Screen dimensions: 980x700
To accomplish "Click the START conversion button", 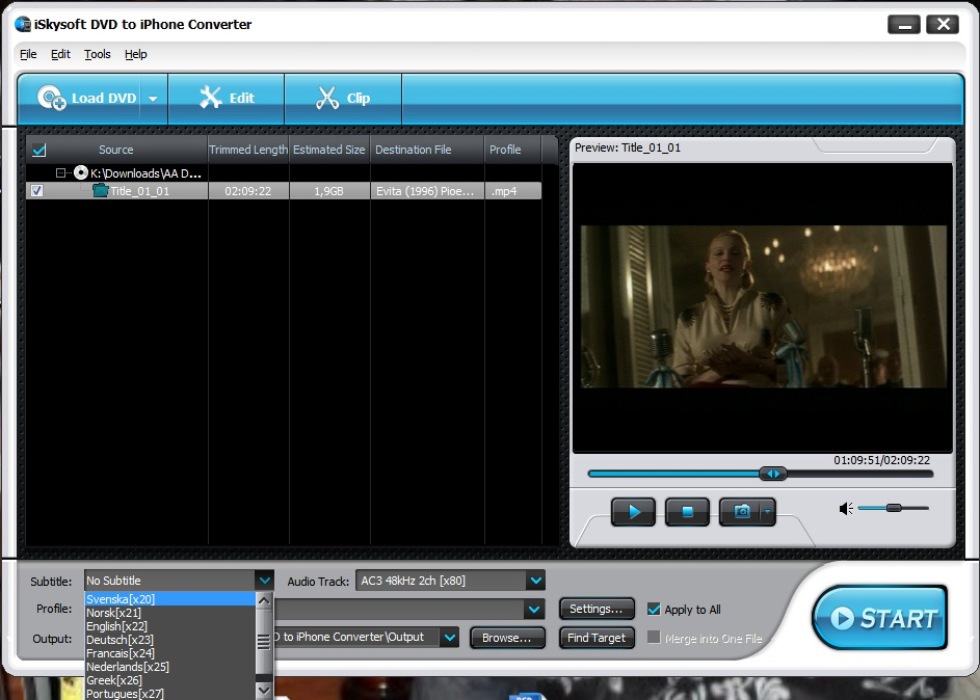I will 879,618.
